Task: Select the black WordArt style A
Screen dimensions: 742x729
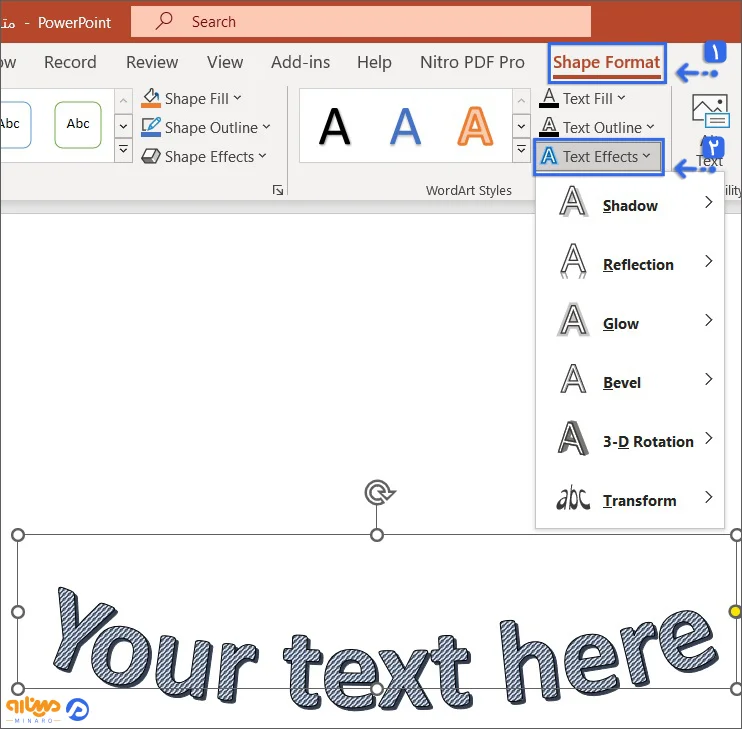Action: (335, 126)
